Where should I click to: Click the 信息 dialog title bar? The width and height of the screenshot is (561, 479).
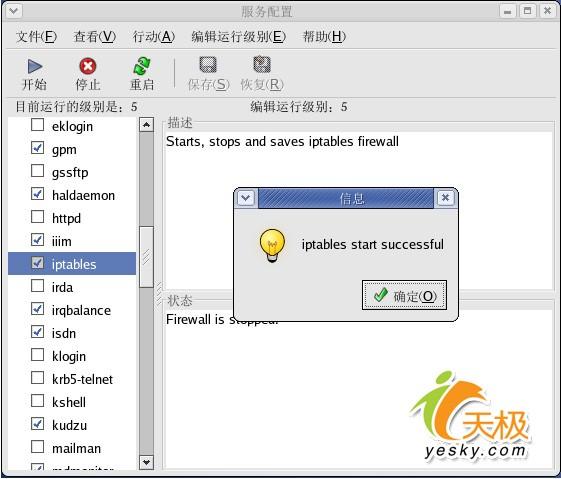[x=346, y=198]
